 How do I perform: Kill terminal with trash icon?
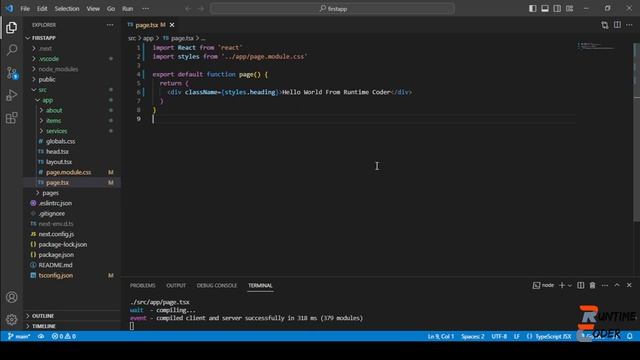(x=592, y=285)
